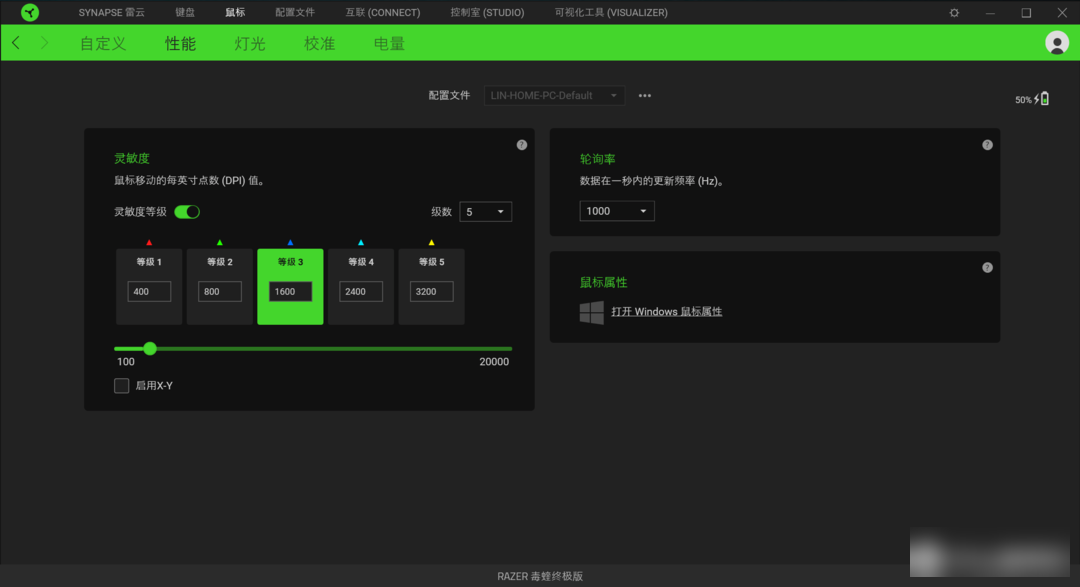Switch to the 性能 tab

180,43
